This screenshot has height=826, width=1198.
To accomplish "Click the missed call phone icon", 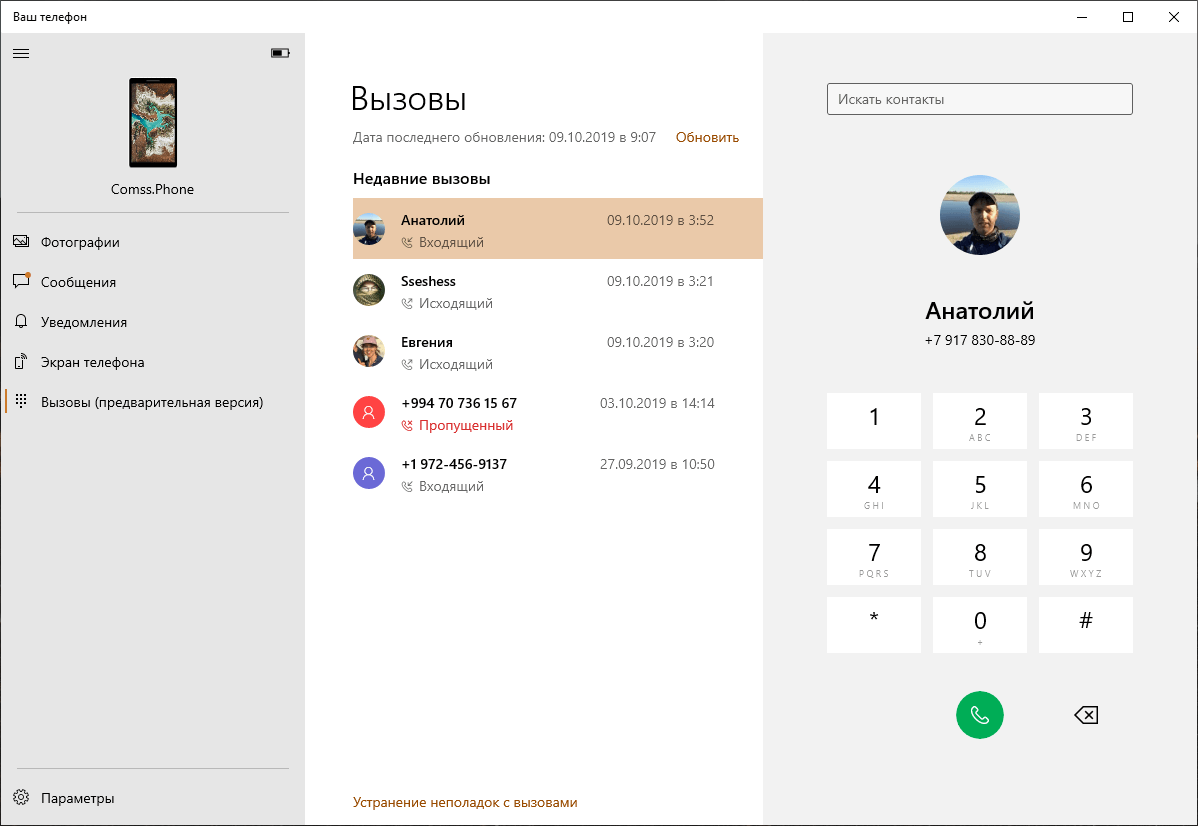I will click(x=407, y=426).
